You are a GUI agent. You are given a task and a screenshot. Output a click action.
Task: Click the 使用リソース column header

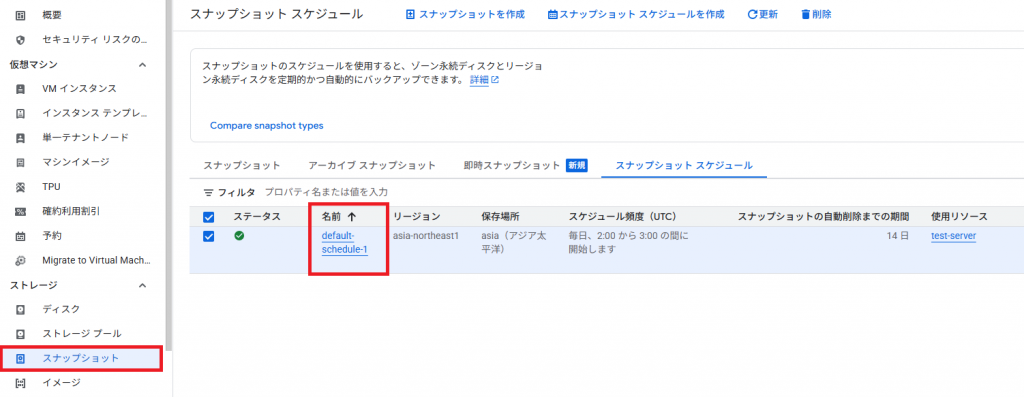(959, 217)
